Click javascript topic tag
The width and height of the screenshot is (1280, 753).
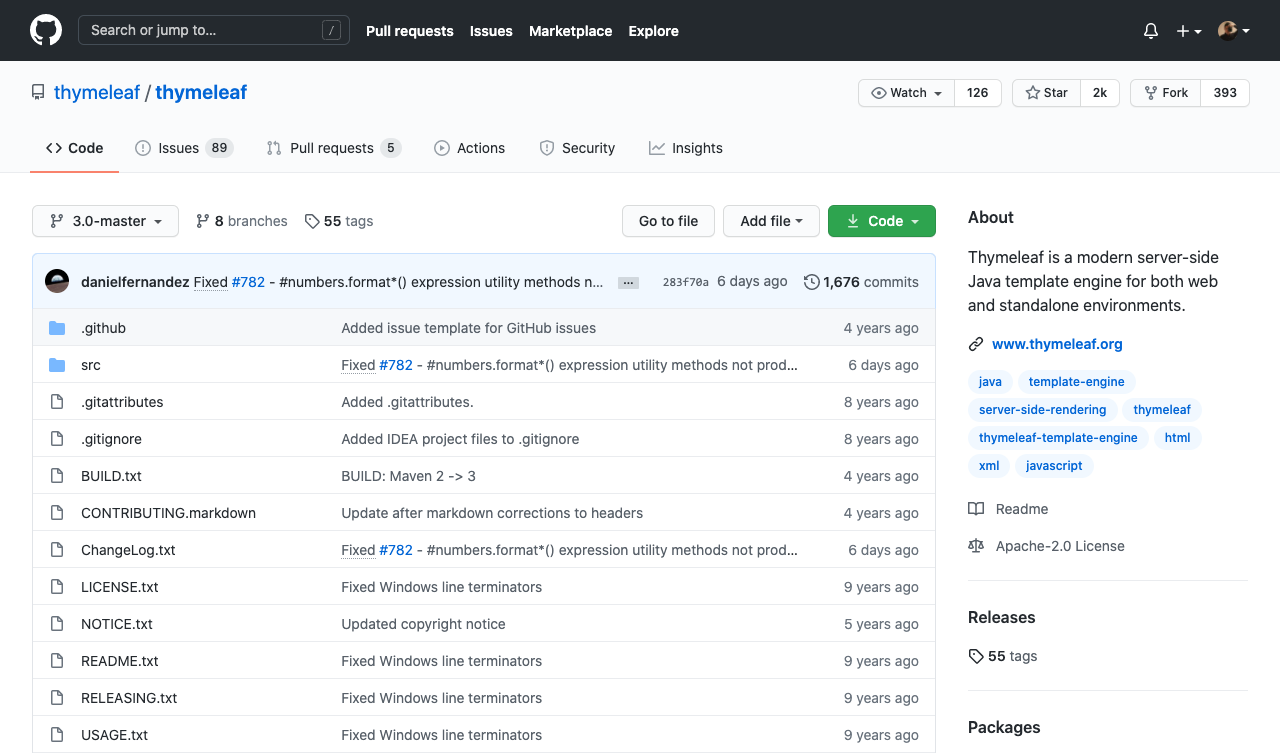tap(1054, 466)
